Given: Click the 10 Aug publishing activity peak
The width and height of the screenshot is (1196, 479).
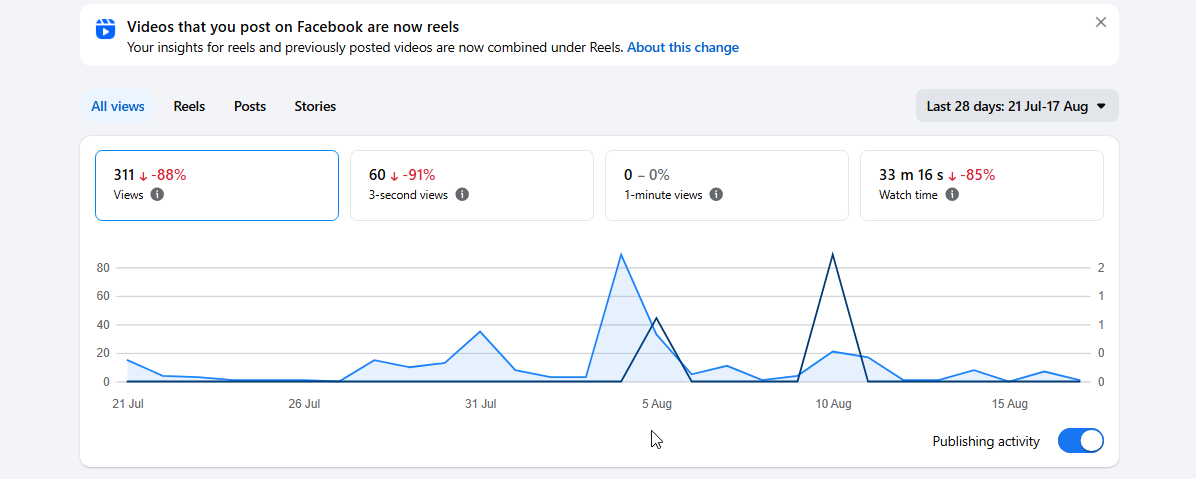Looking at the screenshot, I should pyautogui.click(x=832, y=255).
